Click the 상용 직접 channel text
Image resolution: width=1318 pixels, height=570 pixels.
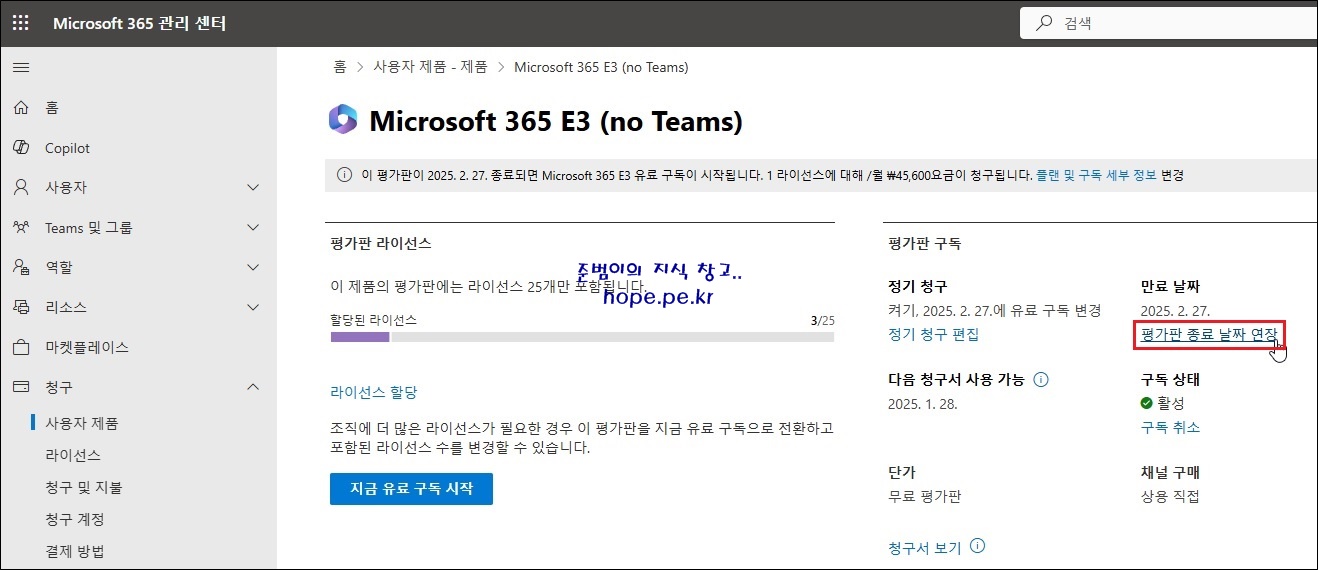pos(1170,496)
